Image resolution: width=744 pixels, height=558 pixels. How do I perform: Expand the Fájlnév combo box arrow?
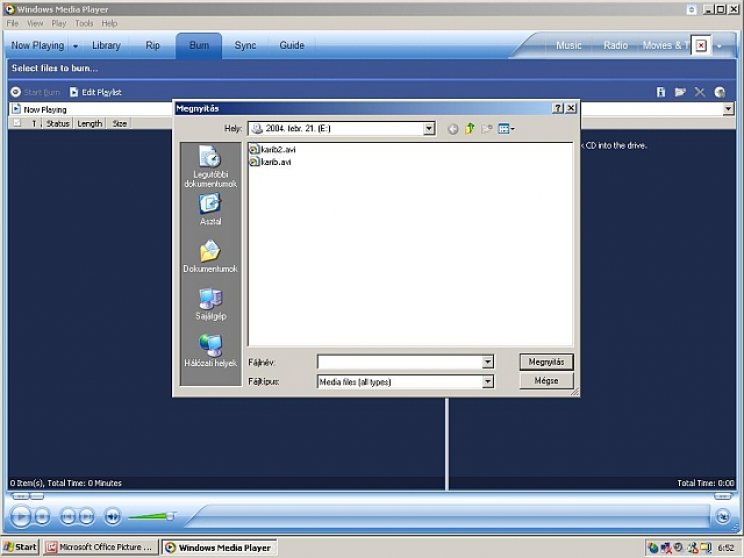487,363
